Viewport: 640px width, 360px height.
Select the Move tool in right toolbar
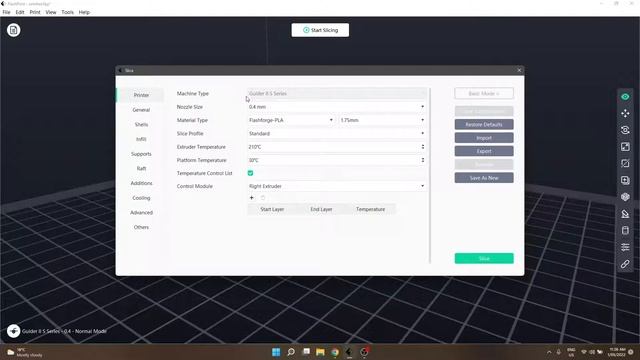(625, 113)
